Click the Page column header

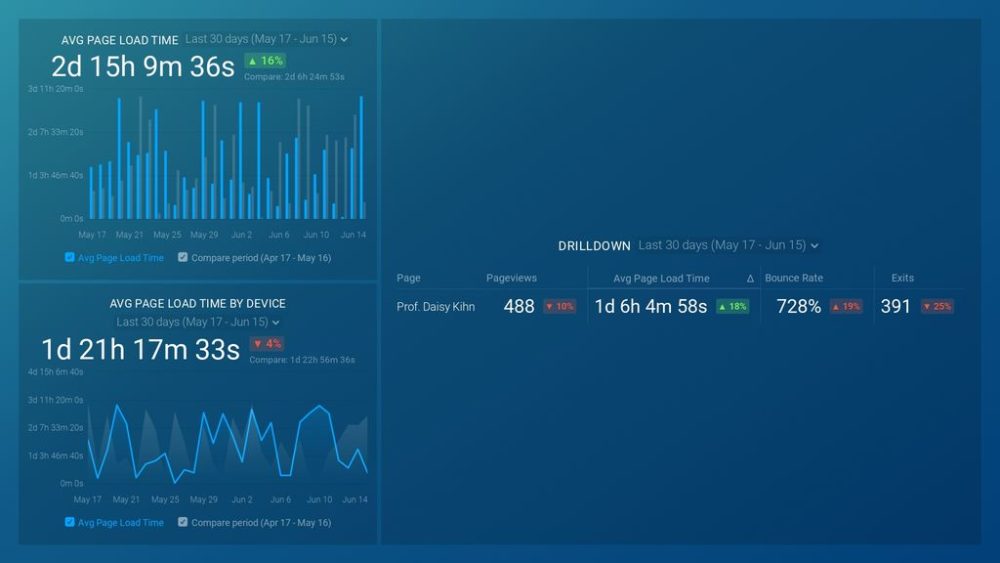pyautogui.click(x=408, y=278)
